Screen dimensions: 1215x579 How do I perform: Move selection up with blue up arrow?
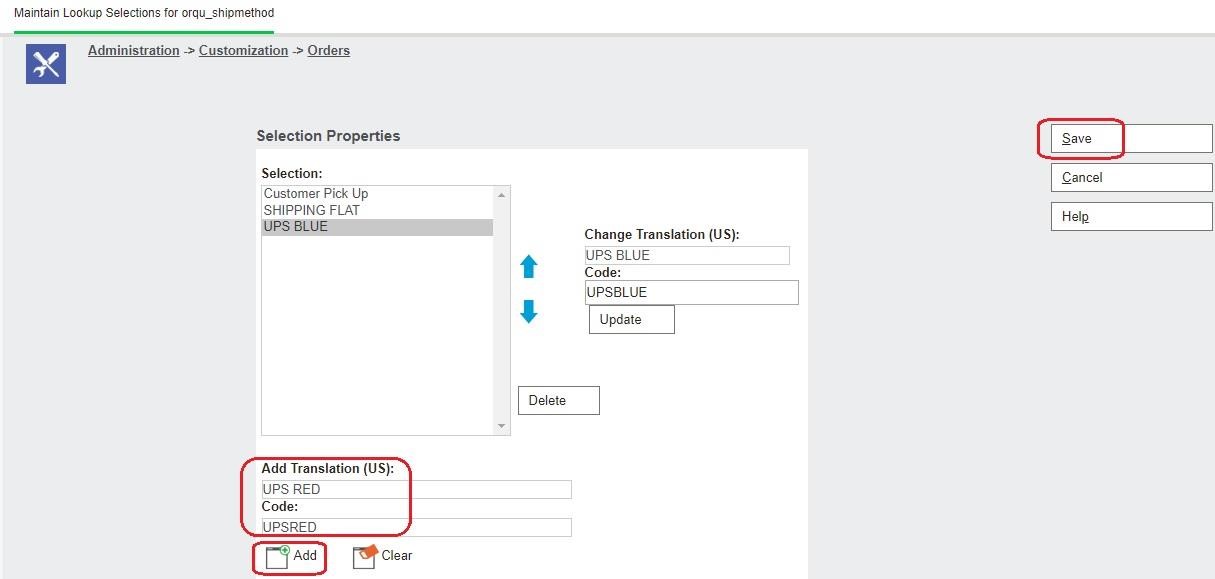click(x=529, y=266)
